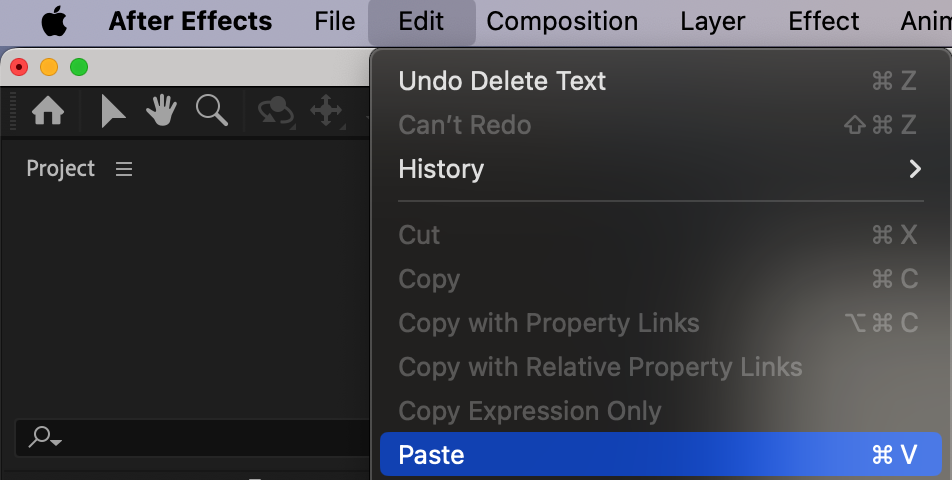The height and width of the screenshot is (480, 952).
Task: Open the Effect menu
Action: point(823,21)
